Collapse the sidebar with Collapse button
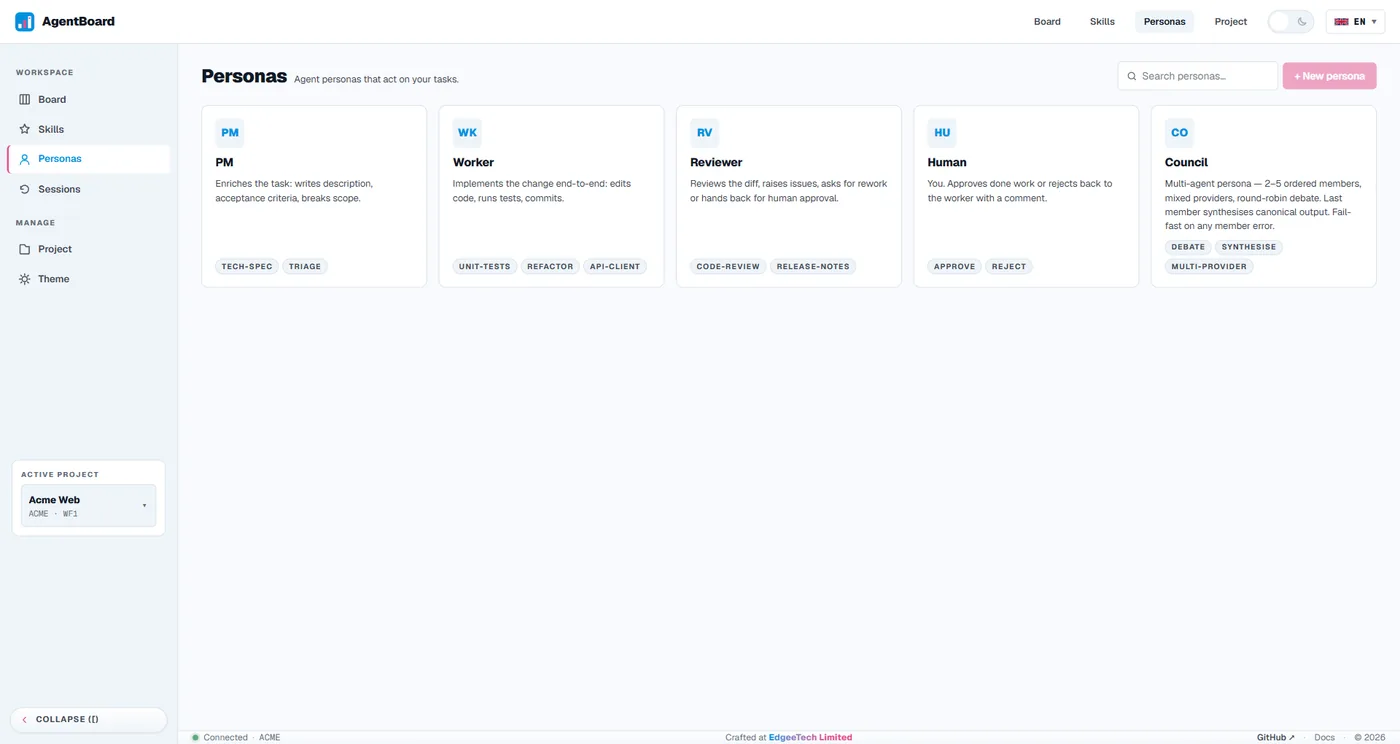1400x744 pixels. tap(88, 719)
